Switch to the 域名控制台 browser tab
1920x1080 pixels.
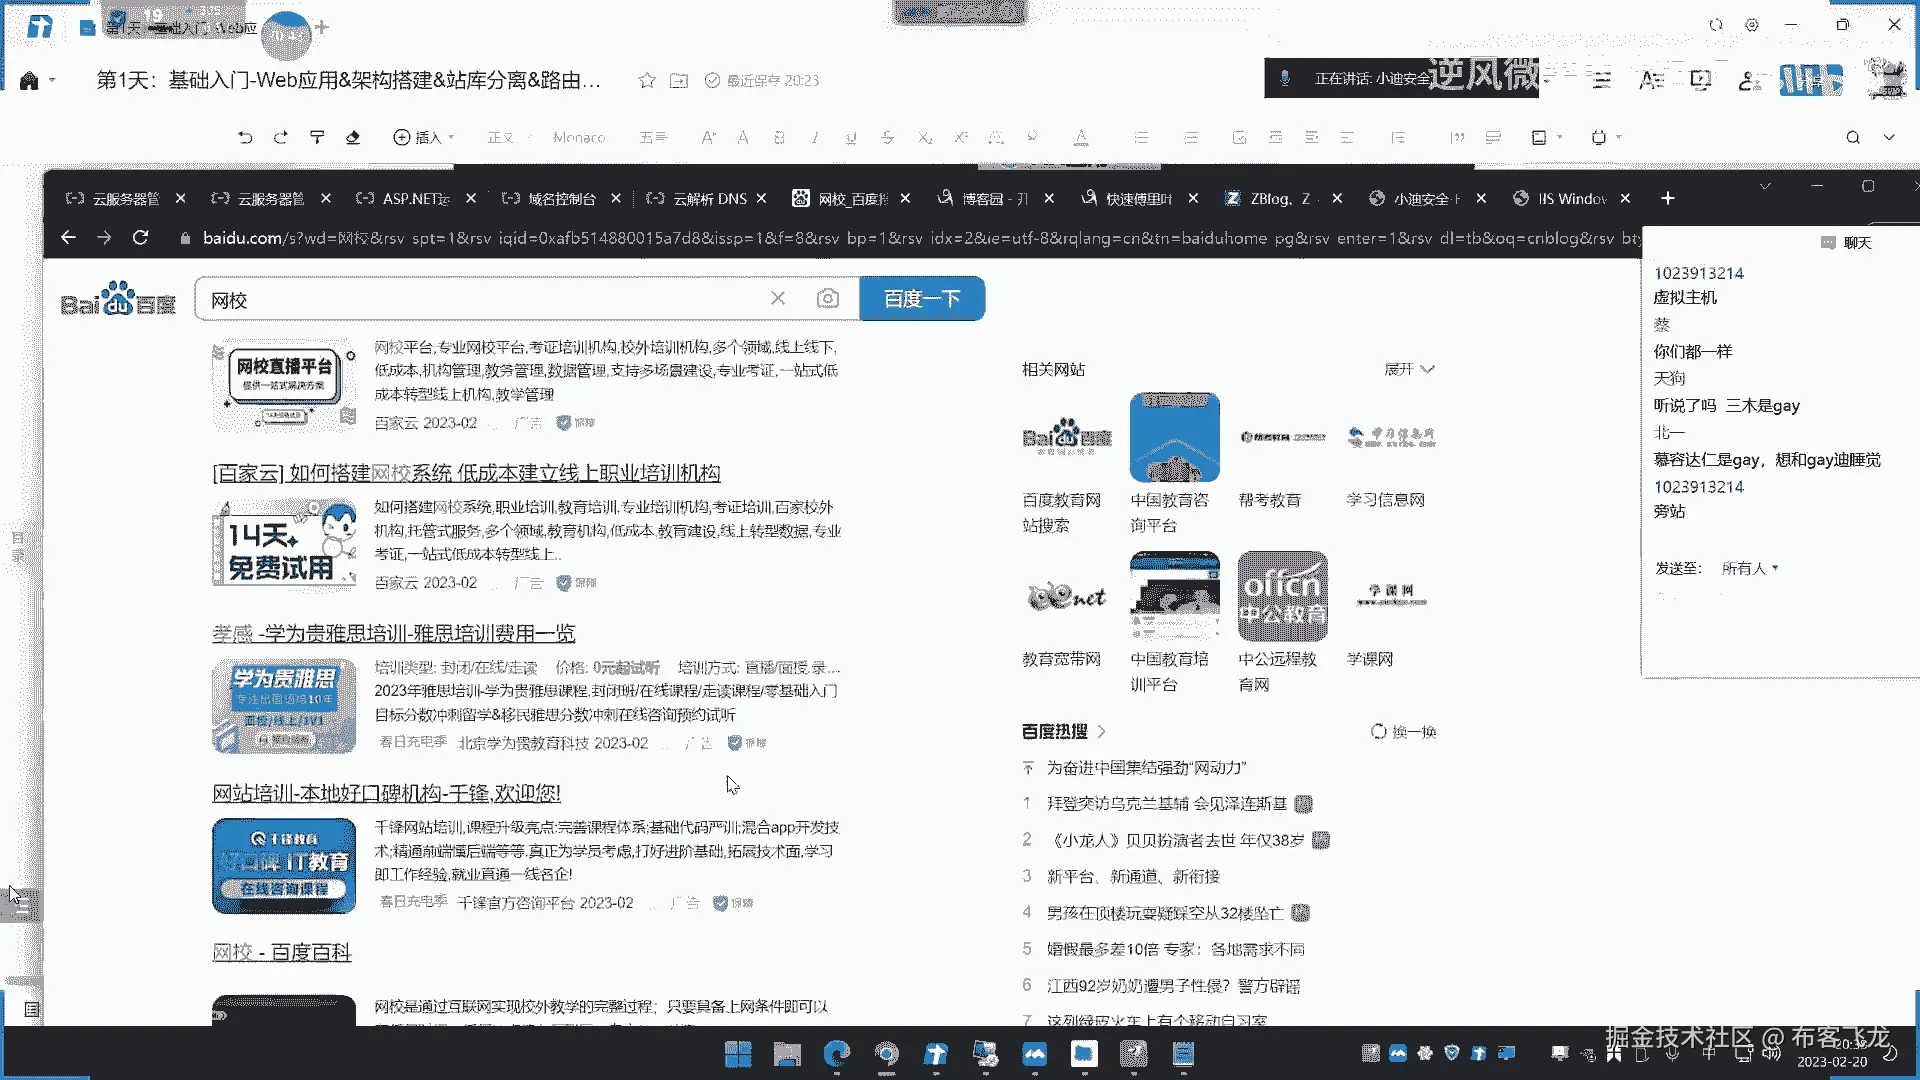(560, 199)
